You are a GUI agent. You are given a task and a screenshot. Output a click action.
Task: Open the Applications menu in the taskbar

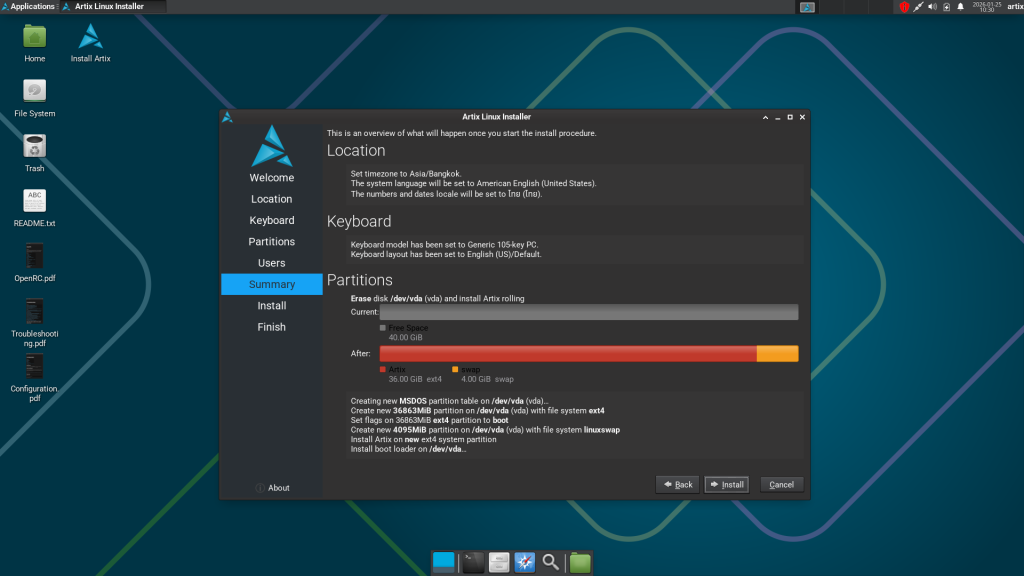[28, 5]
